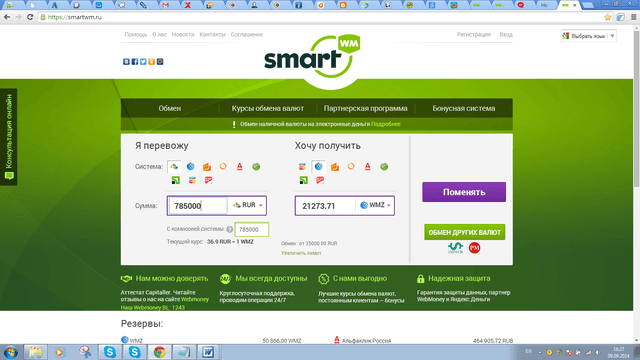Open 'Соглашение' top menu link
This screenshot has width=640, height=360.
tap(247, 34)
